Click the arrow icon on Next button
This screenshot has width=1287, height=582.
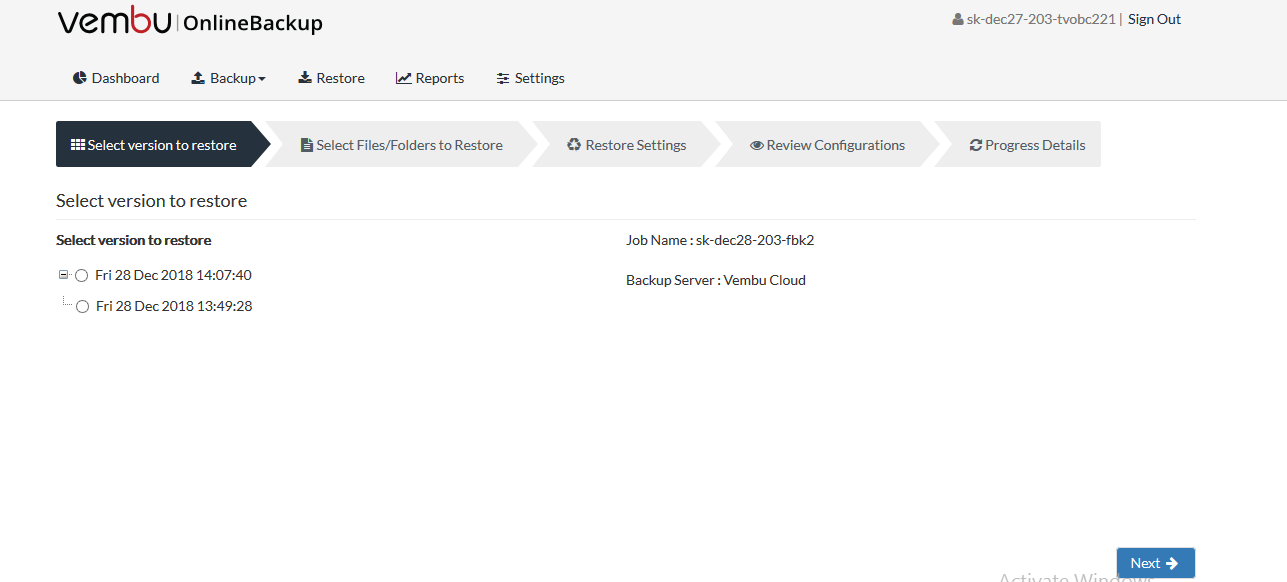[x=1172, y=563]
